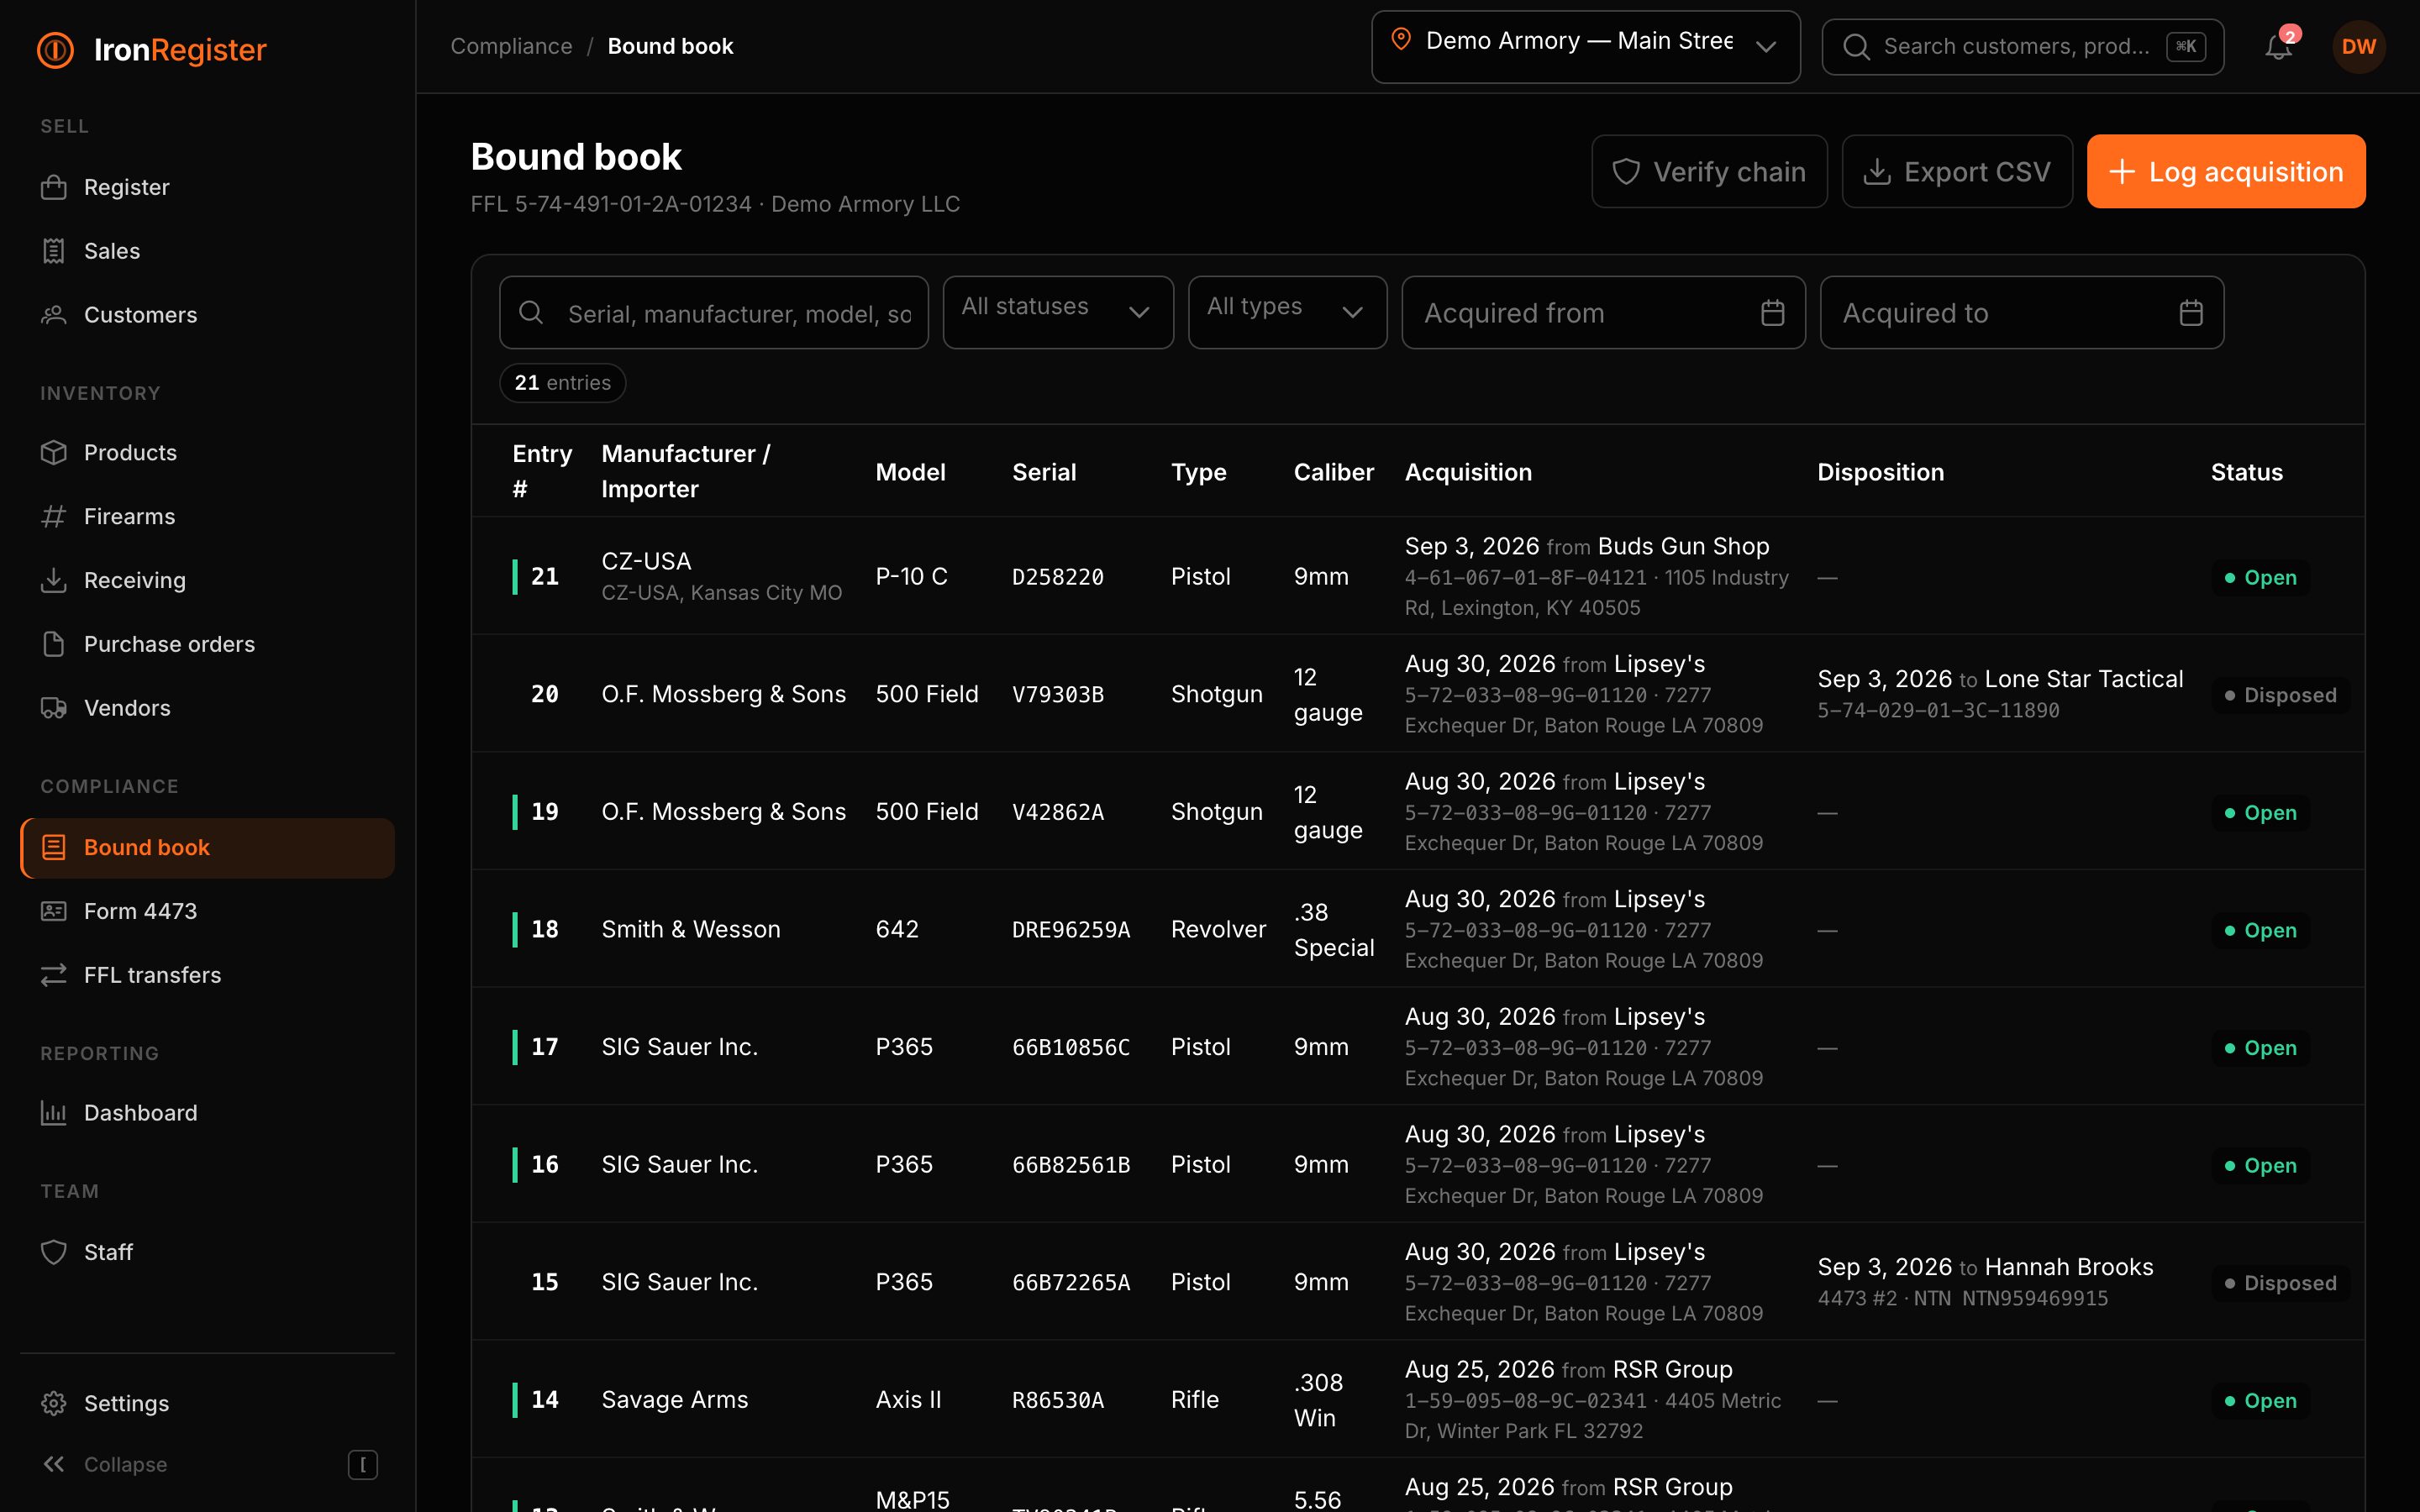
Task: Open Settings from the sidebar
Action: pos(207,1403)
